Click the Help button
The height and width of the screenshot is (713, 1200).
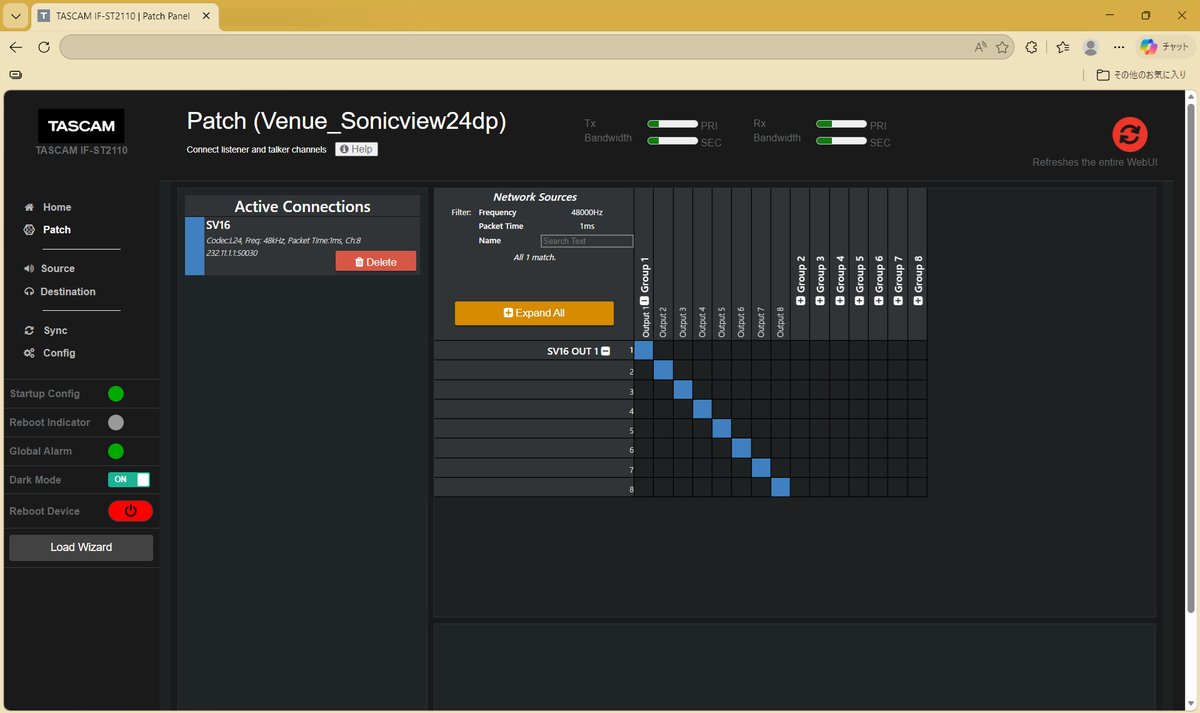pyautogui.click(x=356, y=149)
